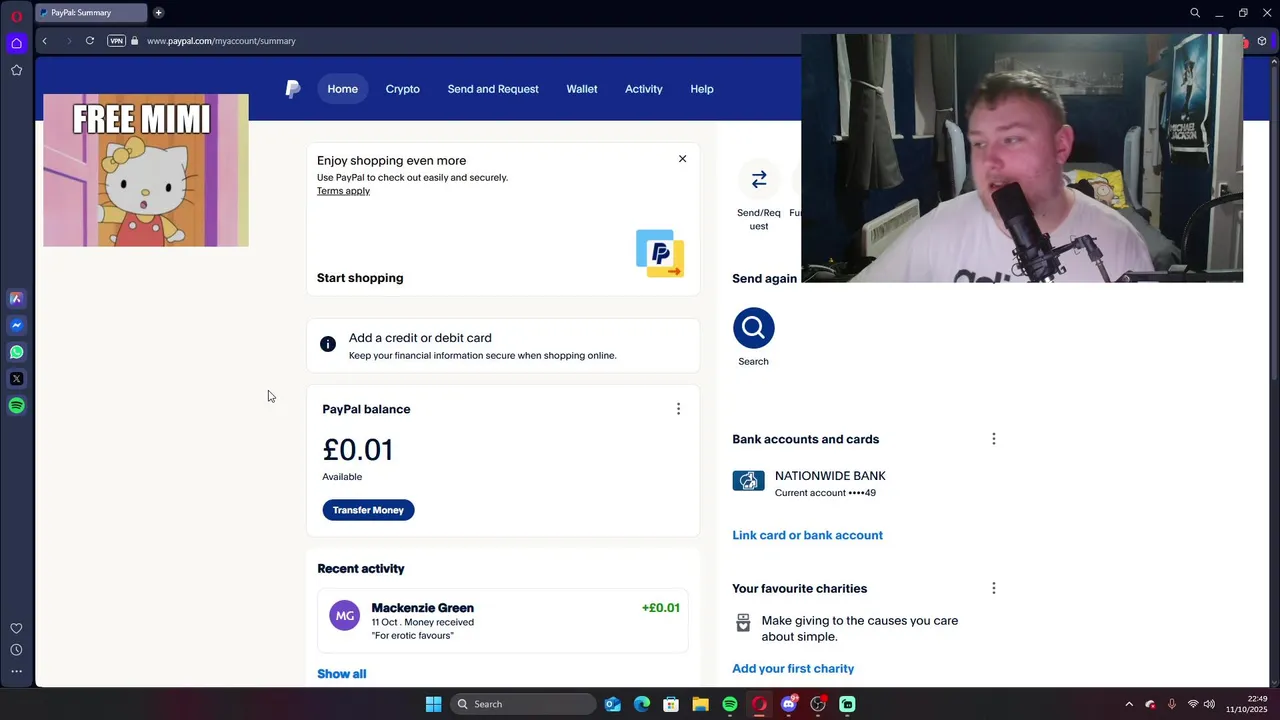Image resolution: width=1280 pixels, height=720 pixels.
Task: Click the info icon beside Add card
Action: [x=327, y=344]
